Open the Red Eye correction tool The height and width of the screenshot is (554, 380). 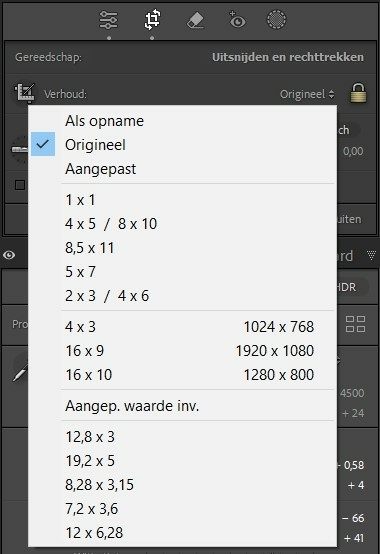click(237, 20)
